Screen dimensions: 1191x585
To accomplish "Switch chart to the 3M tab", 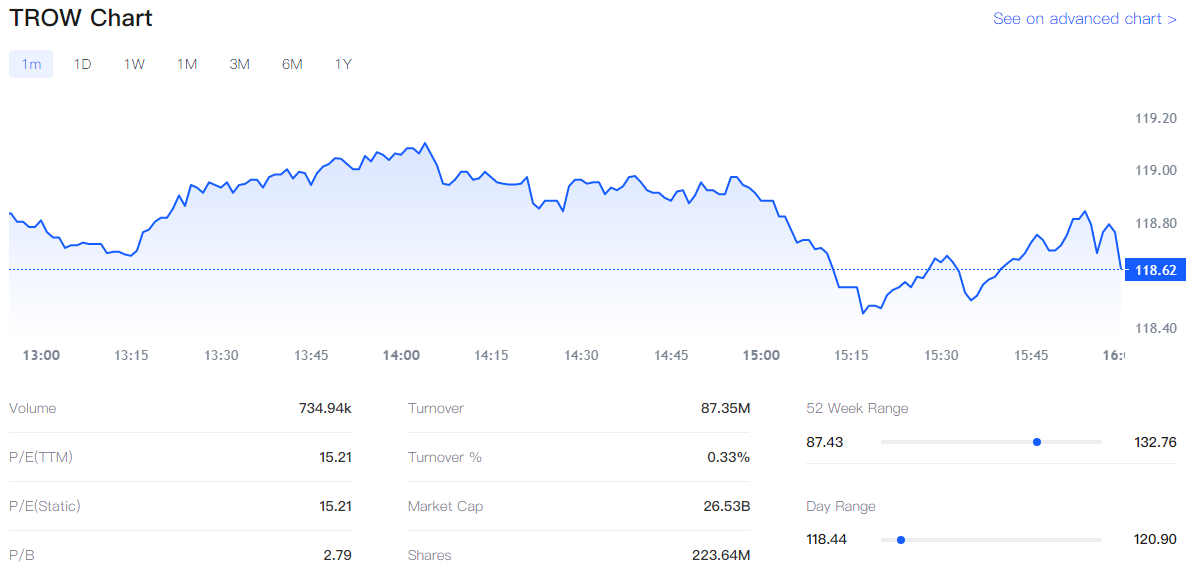I will pos(239,64).
